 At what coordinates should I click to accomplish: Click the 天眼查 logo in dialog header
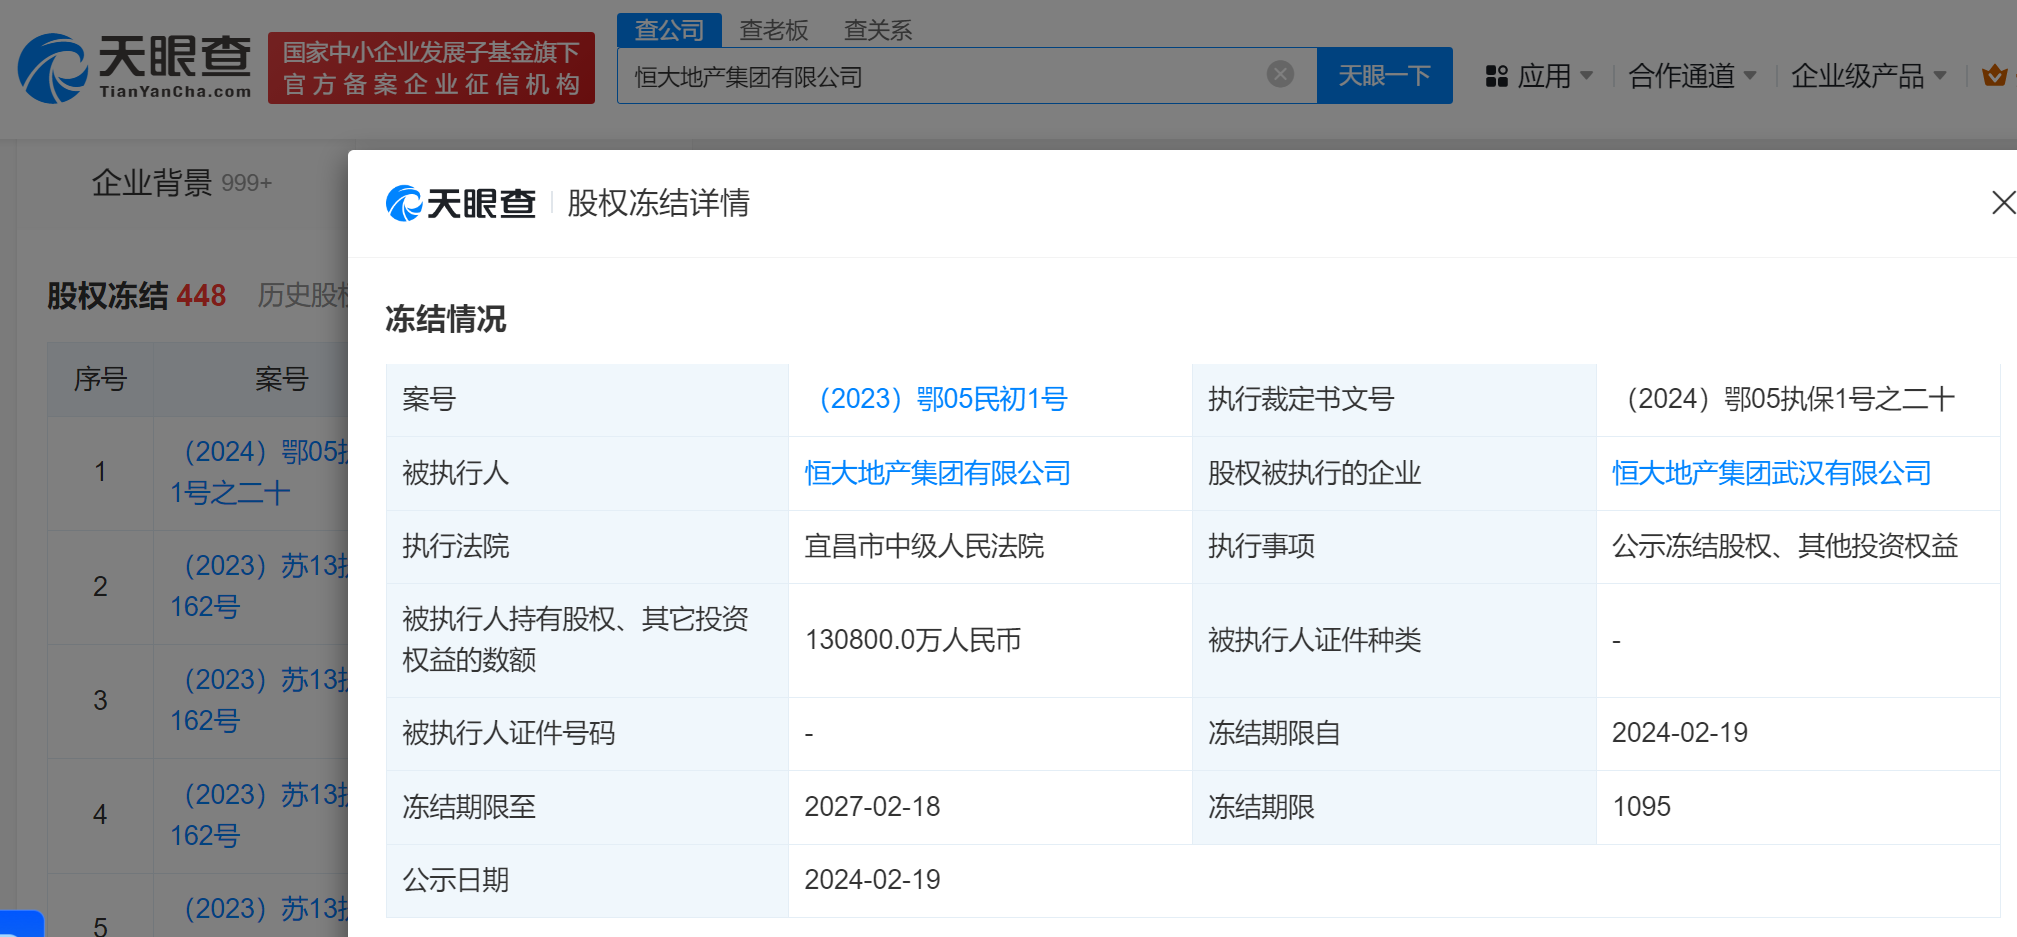461,204
